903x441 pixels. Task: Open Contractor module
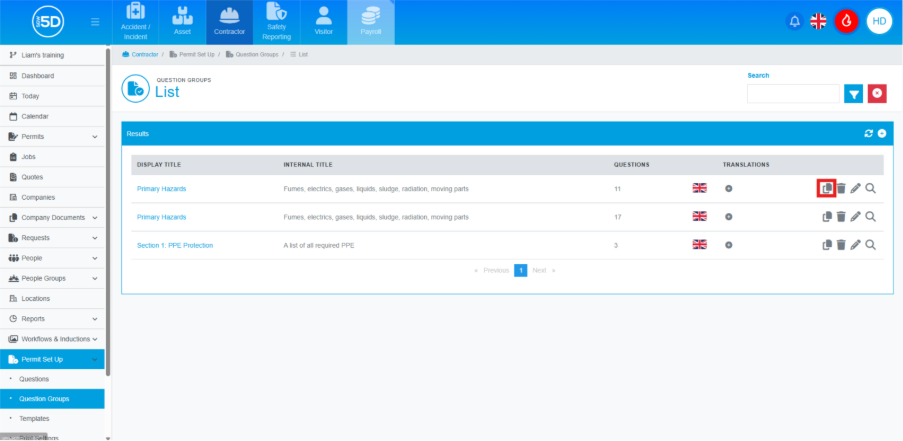(x=230, y=22)
